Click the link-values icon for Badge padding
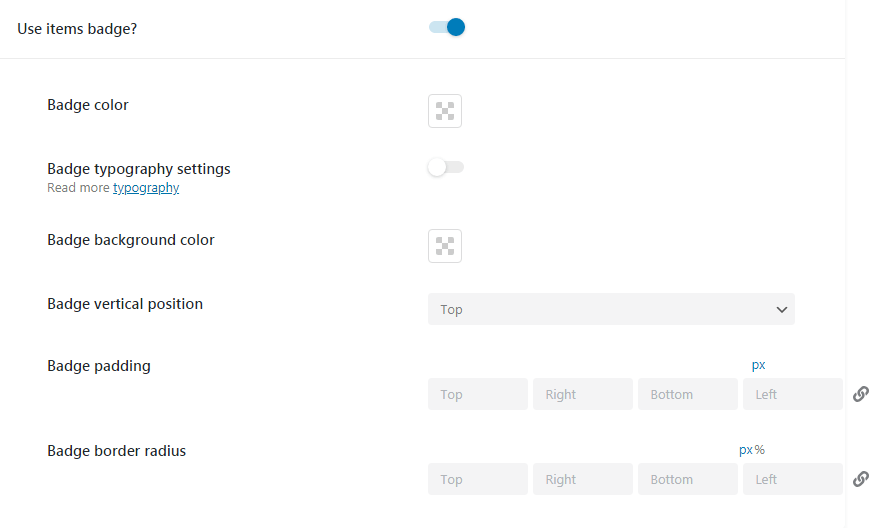 coord(861,394)
